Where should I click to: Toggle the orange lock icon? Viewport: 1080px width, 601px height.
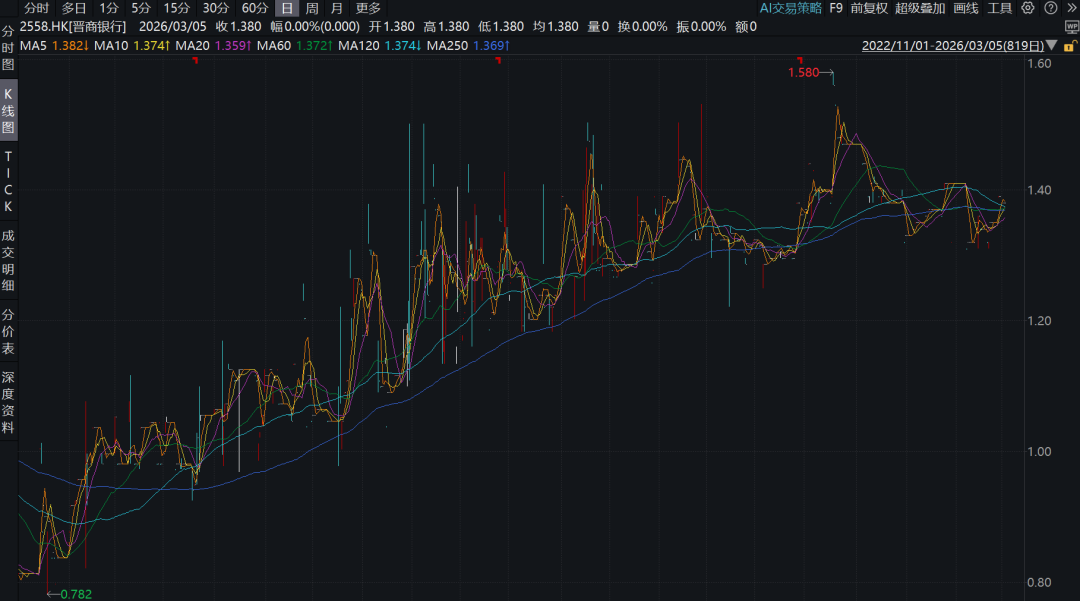(x=1070, y=46)
